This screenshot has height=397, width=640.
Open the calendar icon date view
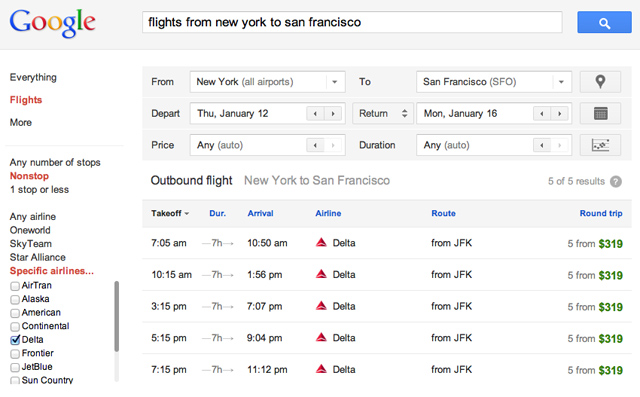[600, 113]
